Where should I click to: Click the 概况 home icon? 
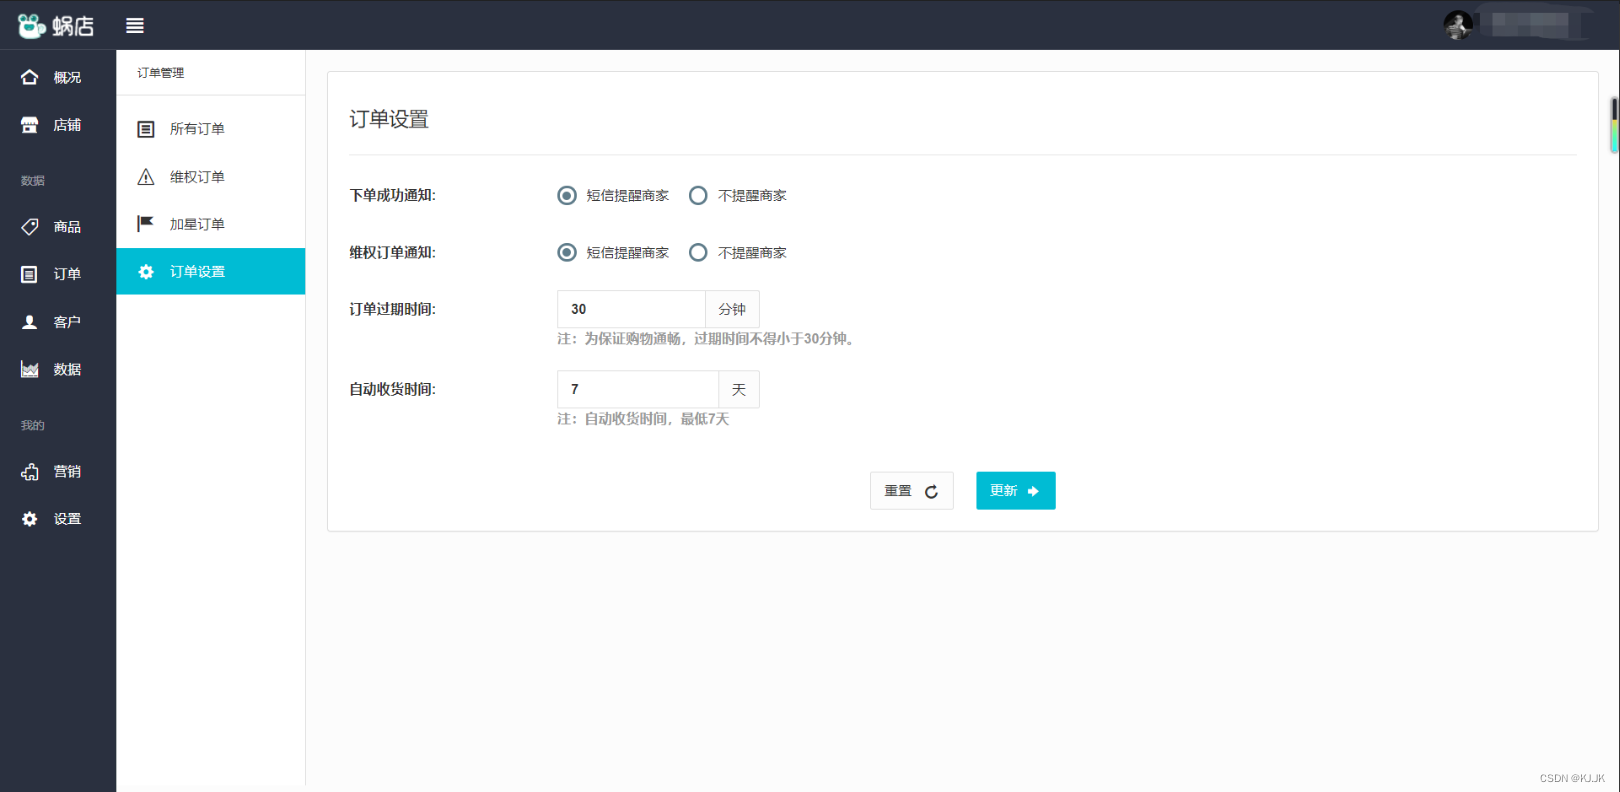[x=30, y=77]
